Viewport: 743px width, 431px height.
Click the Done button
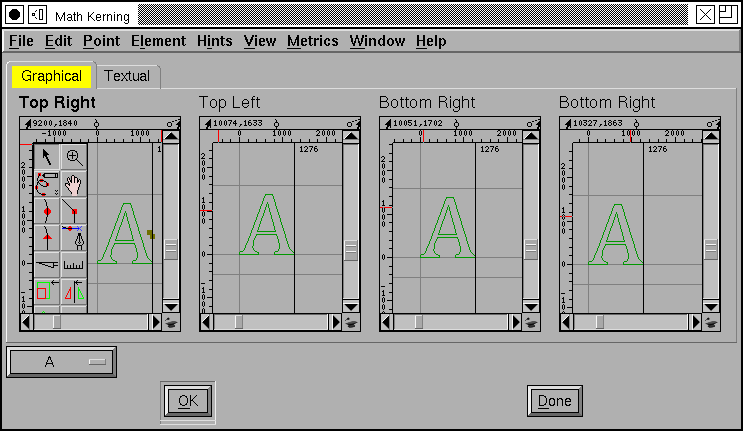pos(554,401)
